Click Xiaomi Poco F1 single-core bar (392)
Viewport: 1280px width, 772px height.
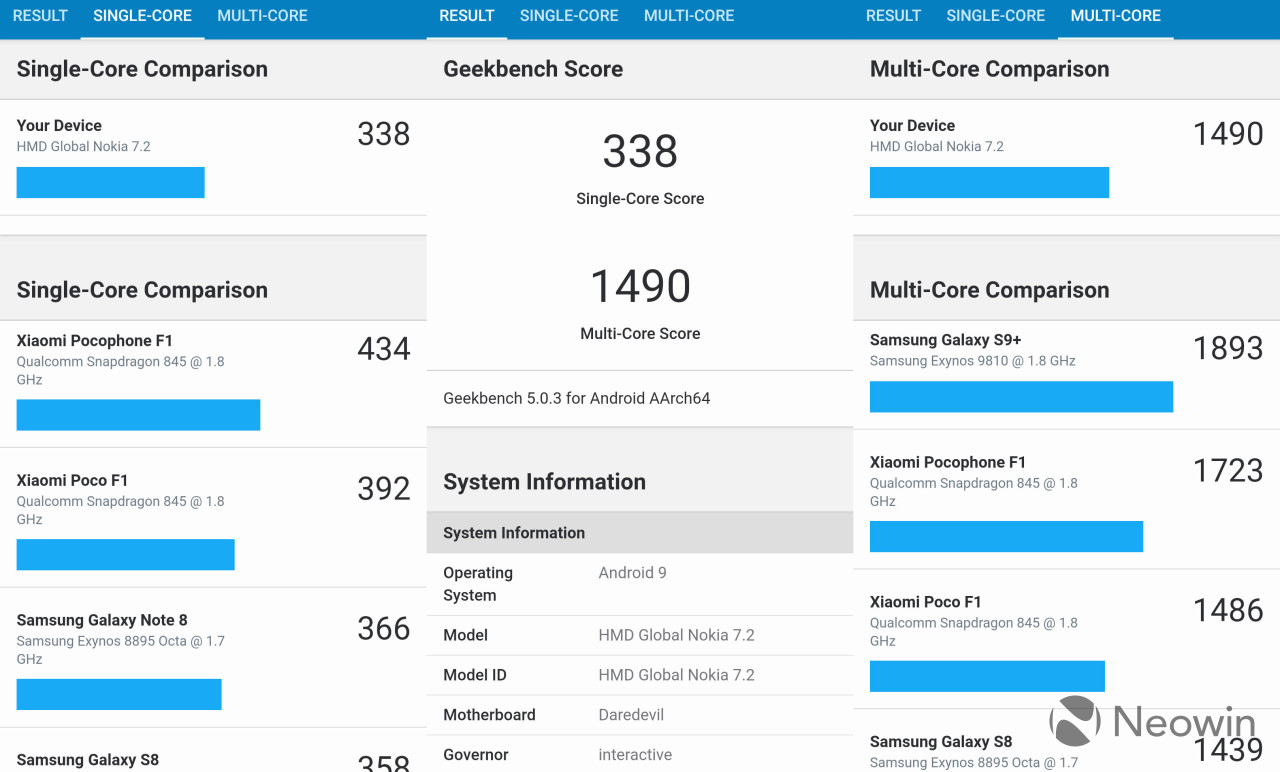click(125, 555)
